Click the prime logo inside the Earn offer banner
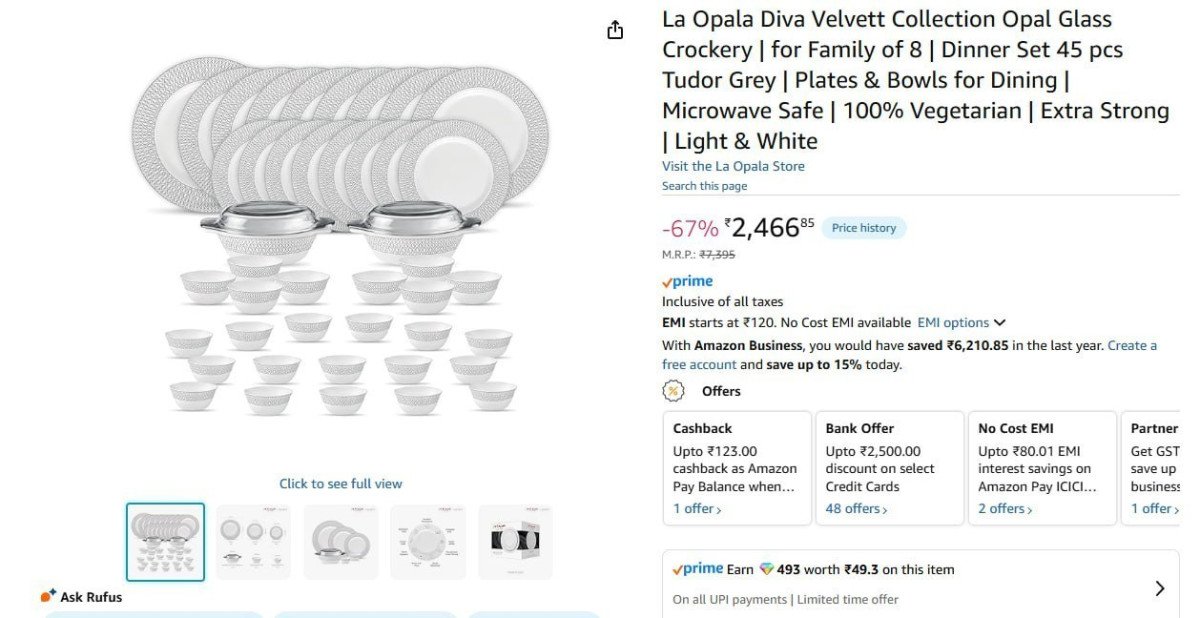The width and height of the screenshot is (1200, 618). click(x=700, y=568)
